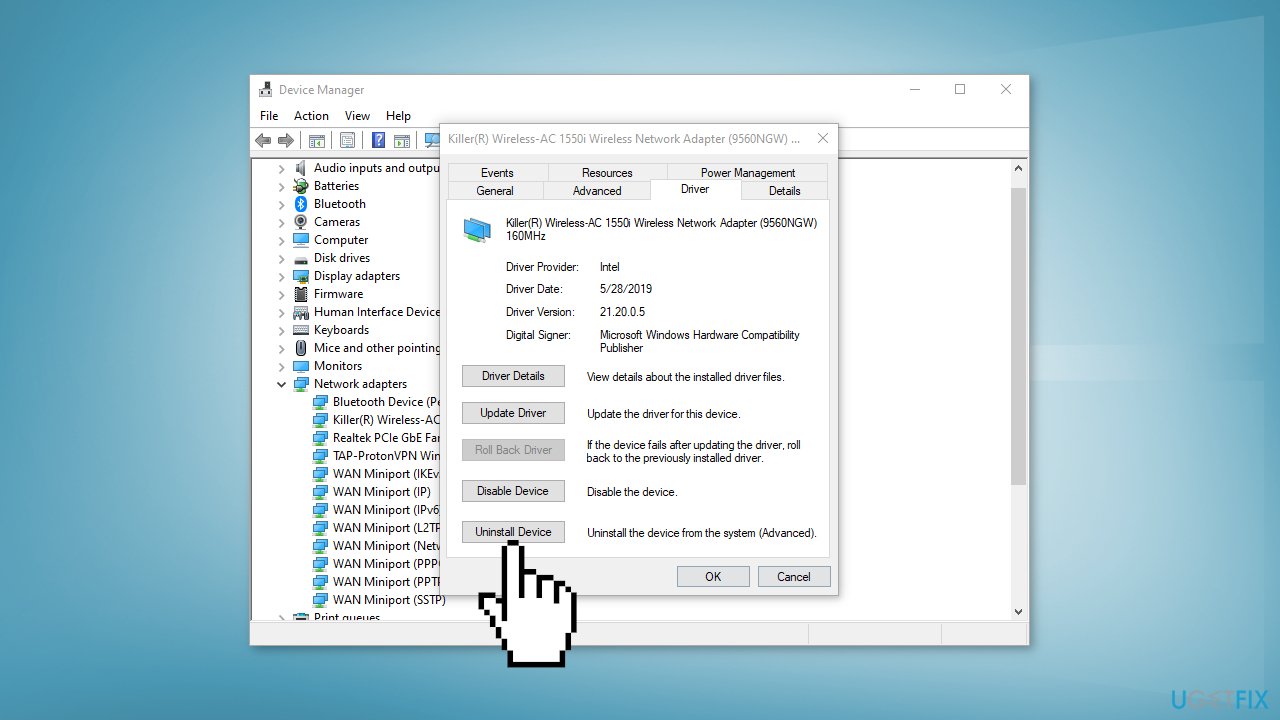Viewport: 1280px width, 720px height.
Task: Click the Forward navigation arrow
Action: coord(285,140)
